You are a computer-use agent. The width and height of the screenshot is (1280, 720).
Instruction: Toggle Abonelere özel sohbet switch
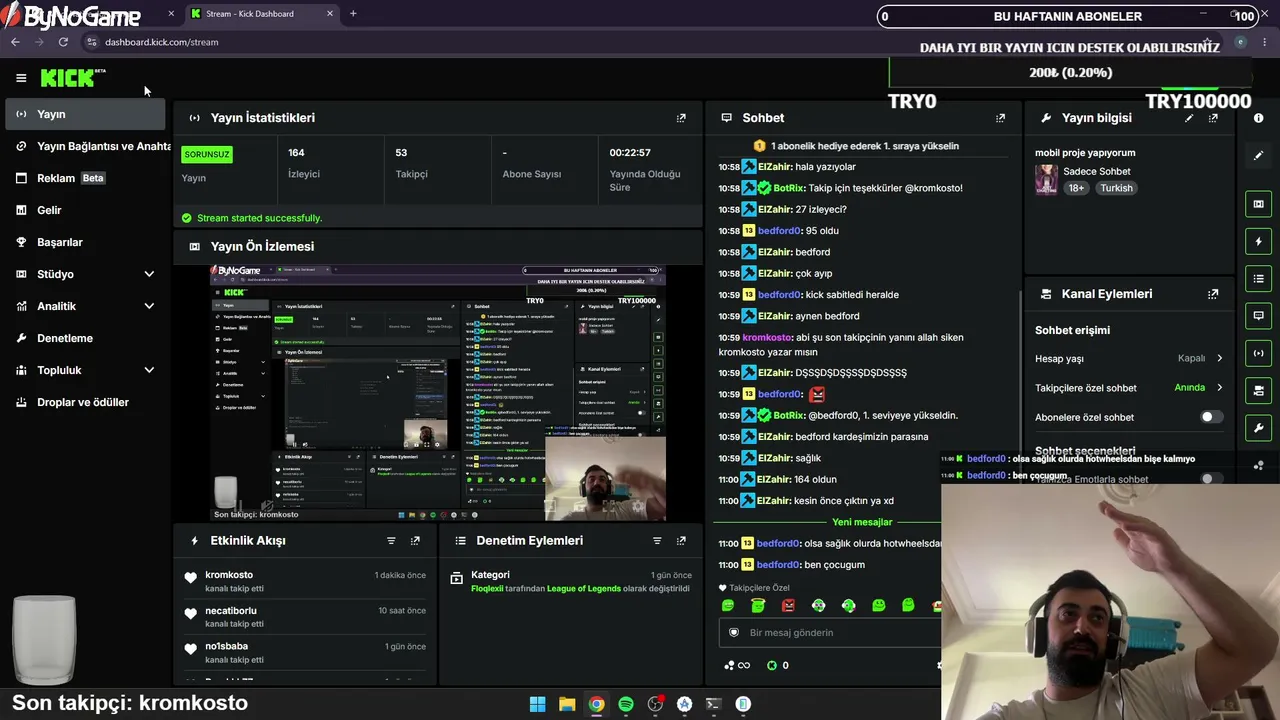click(1211, 417)
